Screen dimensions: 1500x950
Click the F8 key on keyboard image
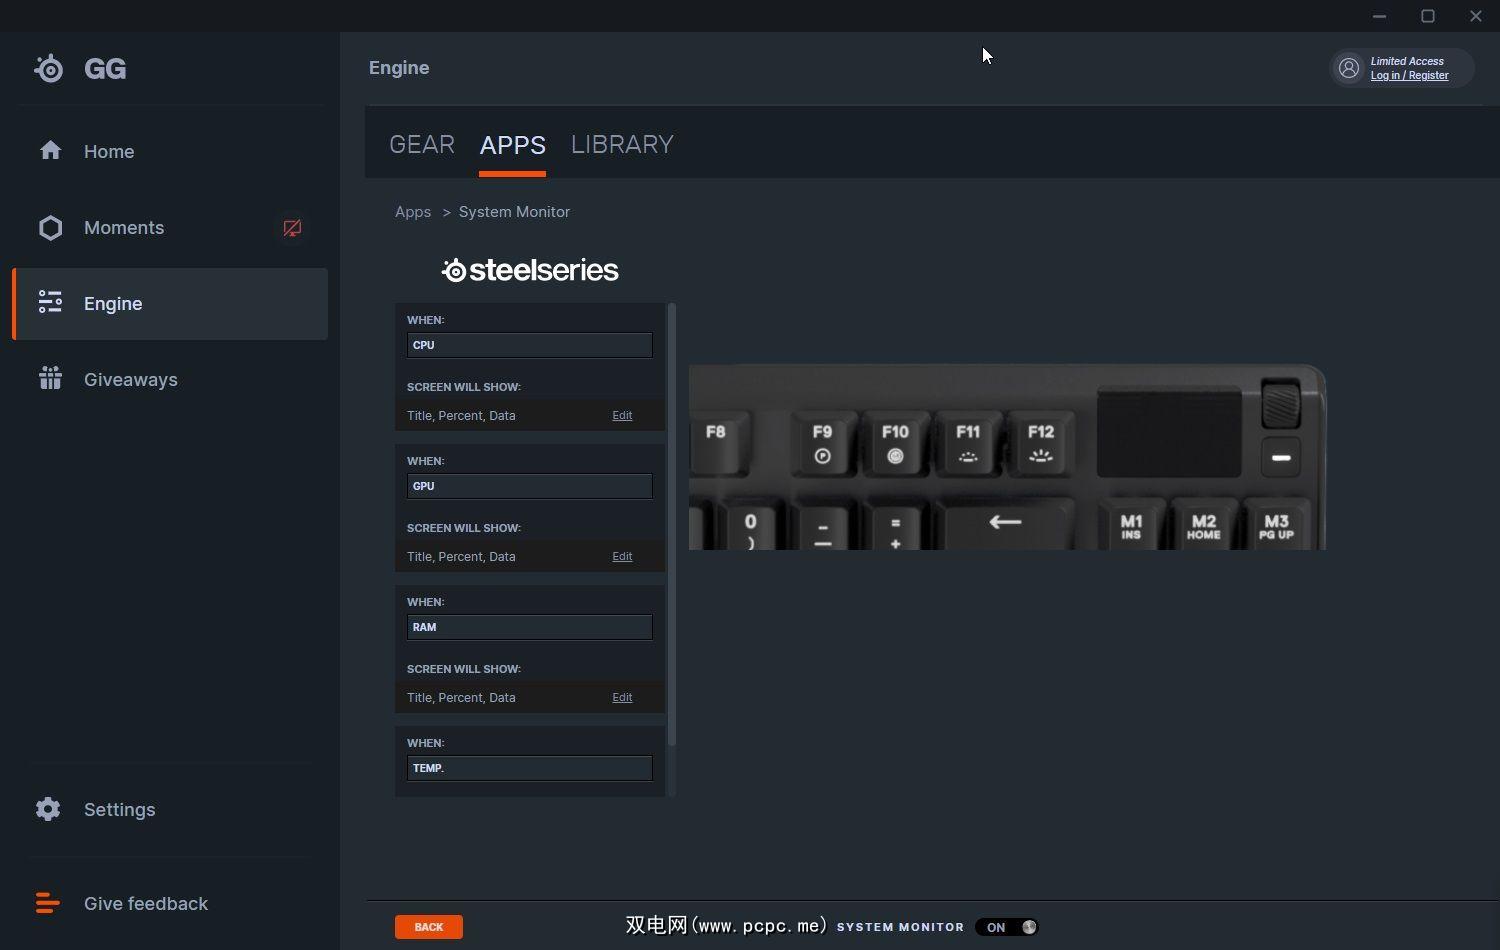coord(718,443)
